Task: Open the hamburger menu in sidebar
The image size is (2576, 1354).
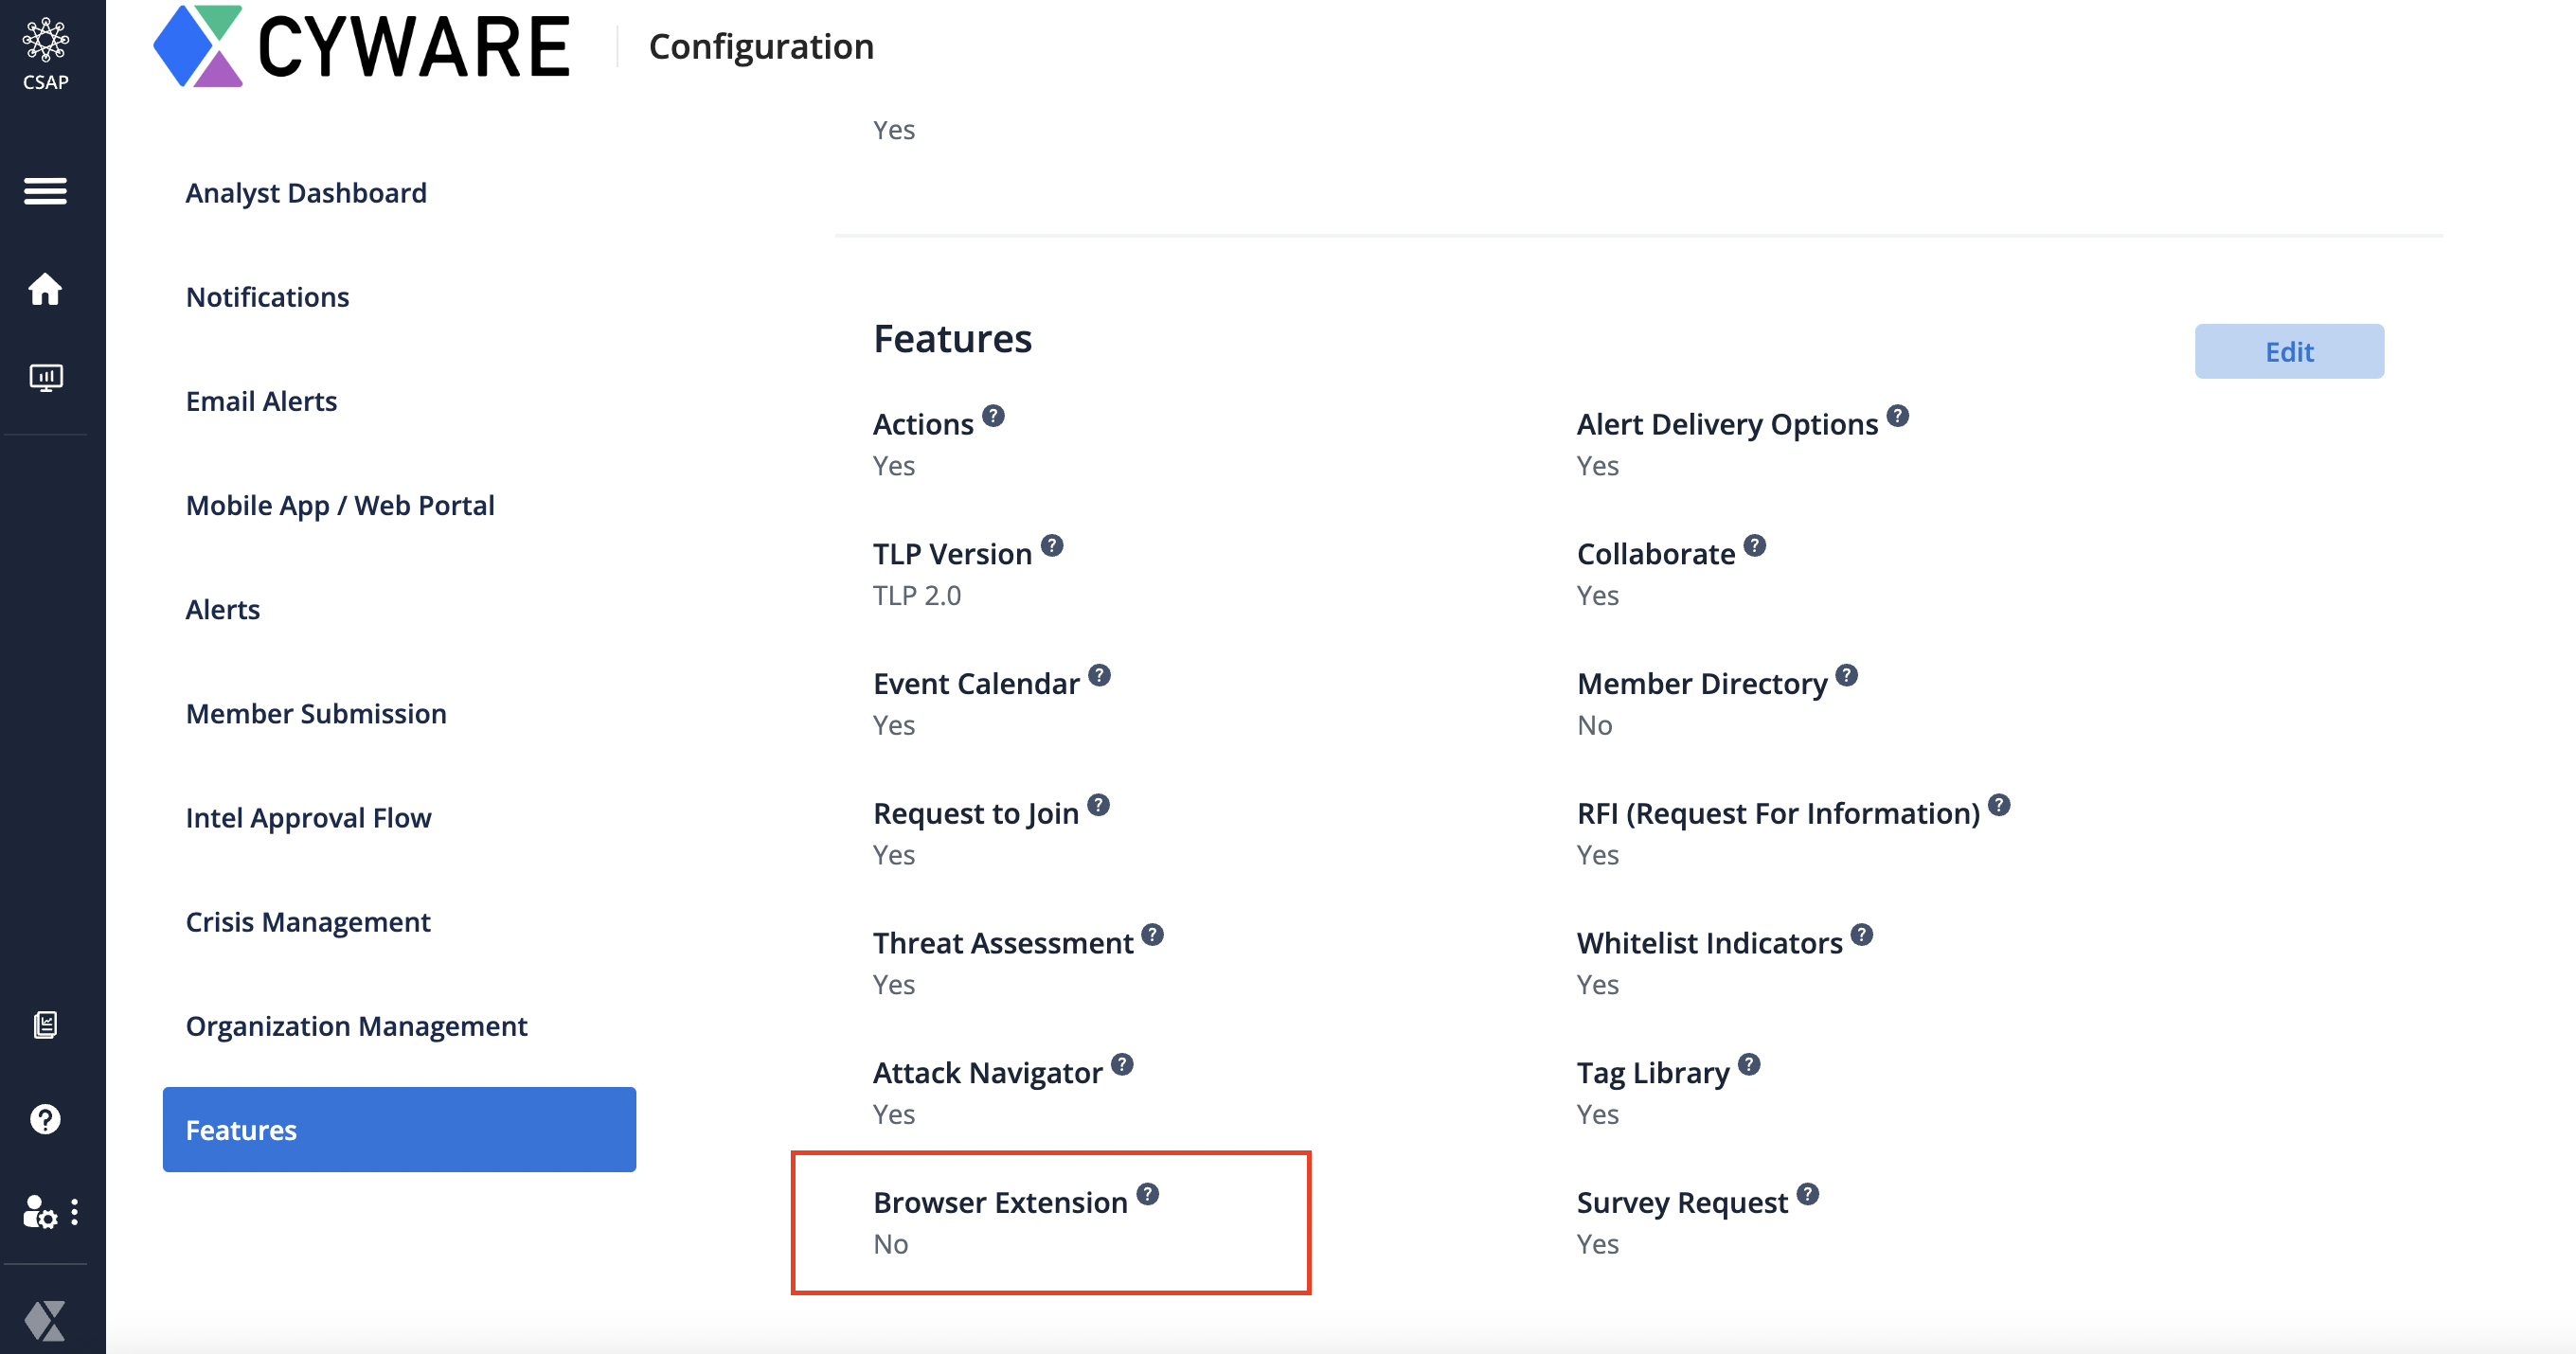Action: pyautogui.click(x=45, y=190)
